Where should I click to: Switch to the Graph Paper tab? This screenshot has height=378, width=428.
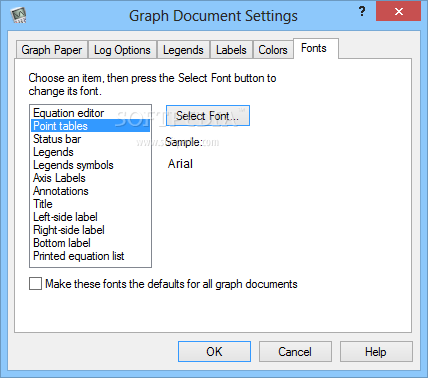(x=52, y=50)
